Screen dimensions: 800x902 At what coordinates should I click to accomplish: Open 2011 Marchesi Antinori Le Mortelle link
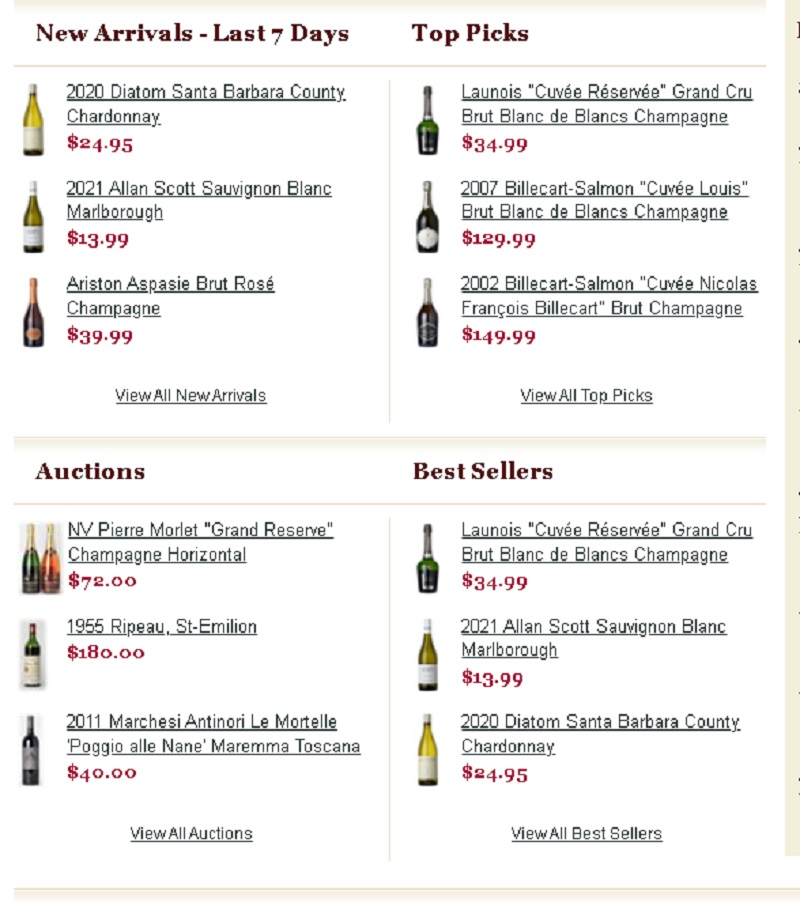pyautogui.click(x=213, y=733)
